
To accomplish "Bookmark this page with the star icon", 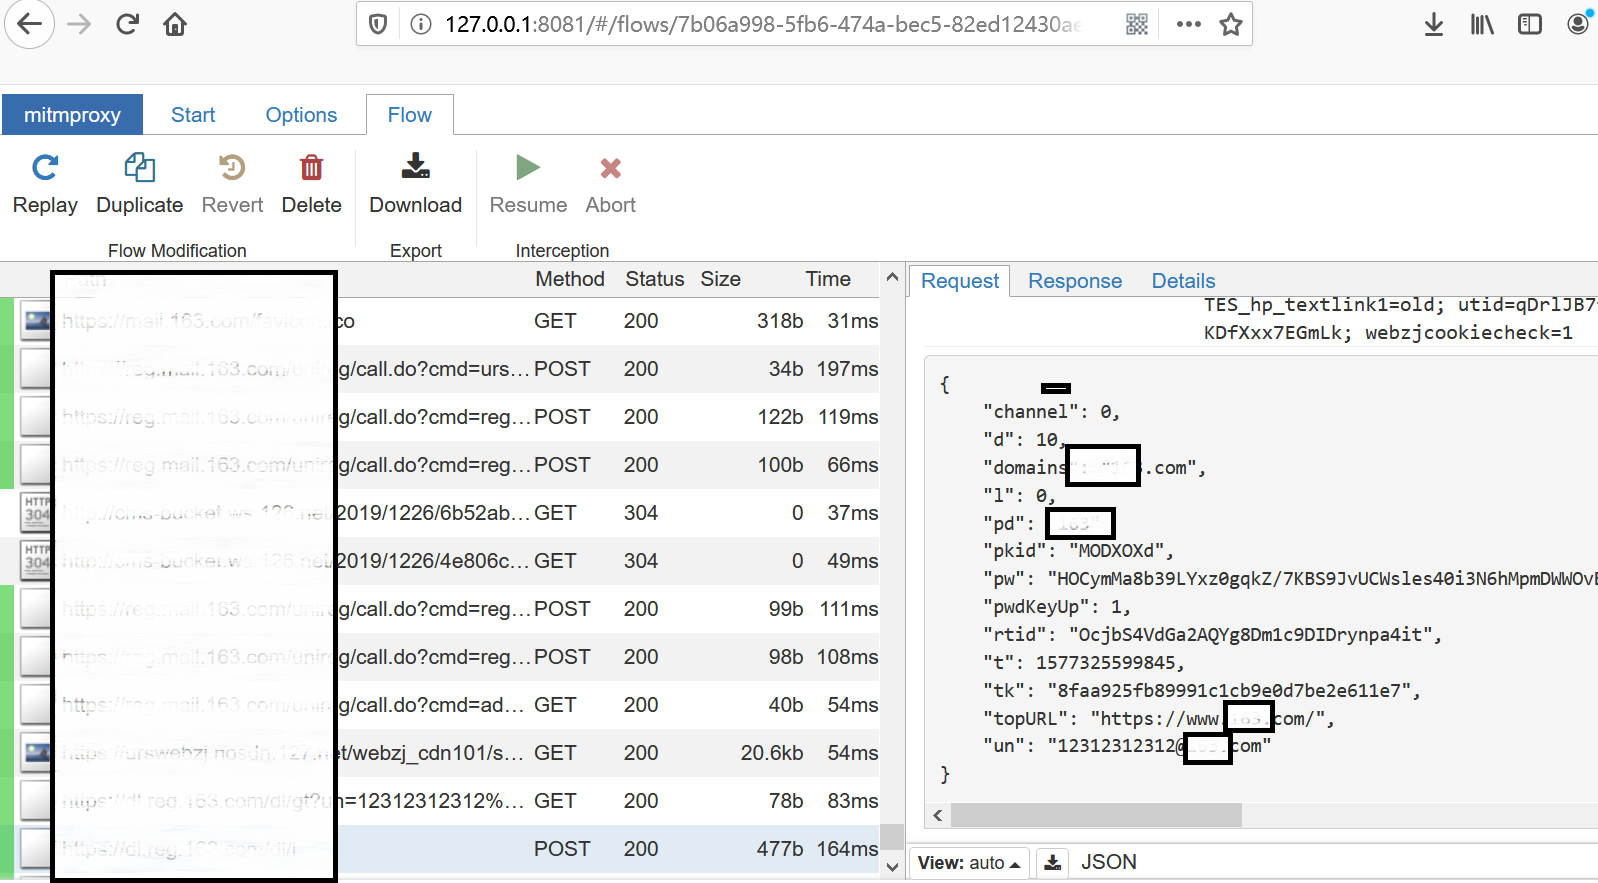I will (x=1231, y=24).
